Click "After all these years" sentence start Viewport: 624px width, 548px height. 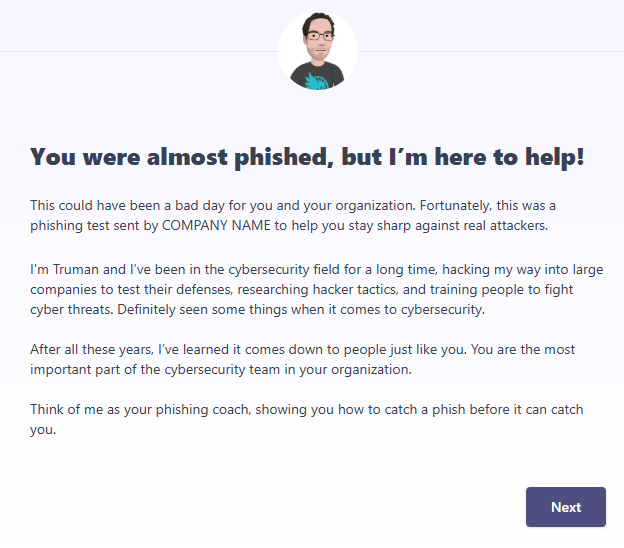91,349
